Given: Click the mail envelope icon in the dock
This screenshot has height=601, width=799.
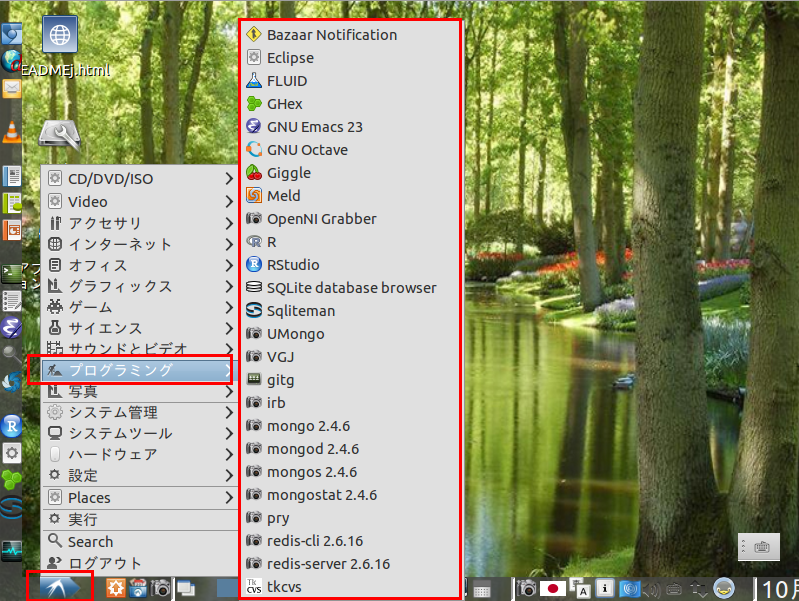Looking at the screenshot, I should 11,88.
